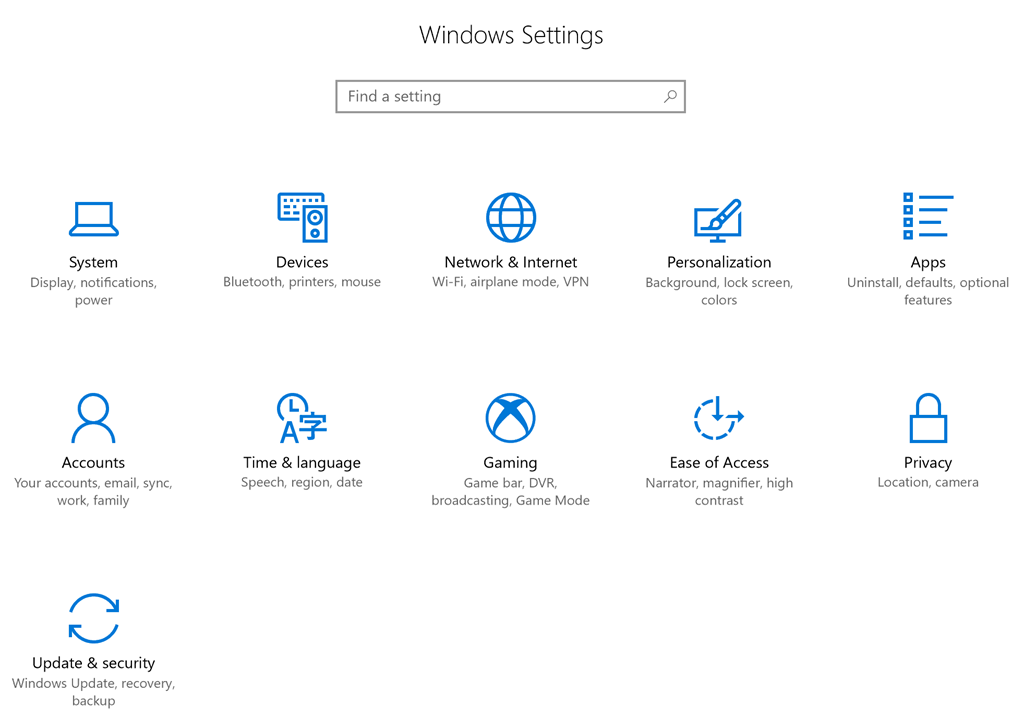Select the Ease of Access label
Image resolution: width=1024 pixels, height=728 pixels.
click(719, 462)
